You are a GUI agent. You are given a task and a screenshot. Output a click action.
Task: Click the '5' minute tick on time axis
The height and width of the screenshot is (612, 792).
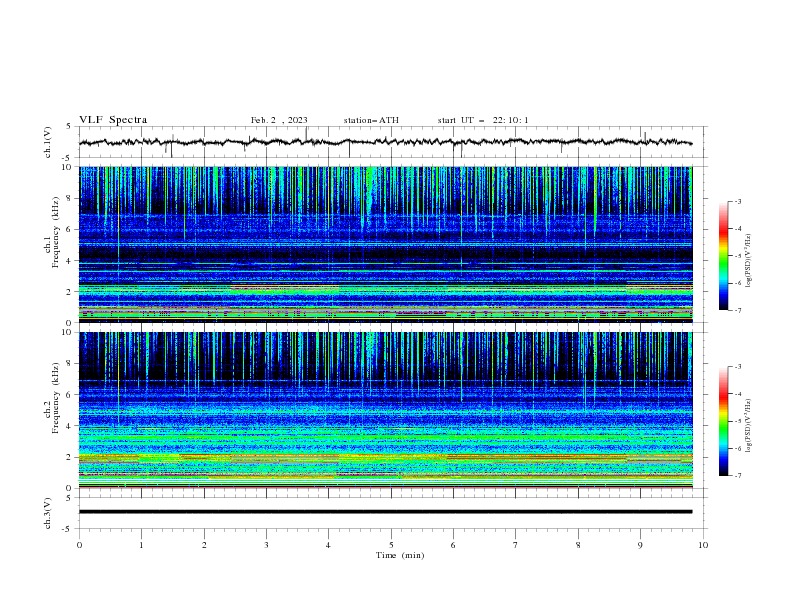click(391, 545)
